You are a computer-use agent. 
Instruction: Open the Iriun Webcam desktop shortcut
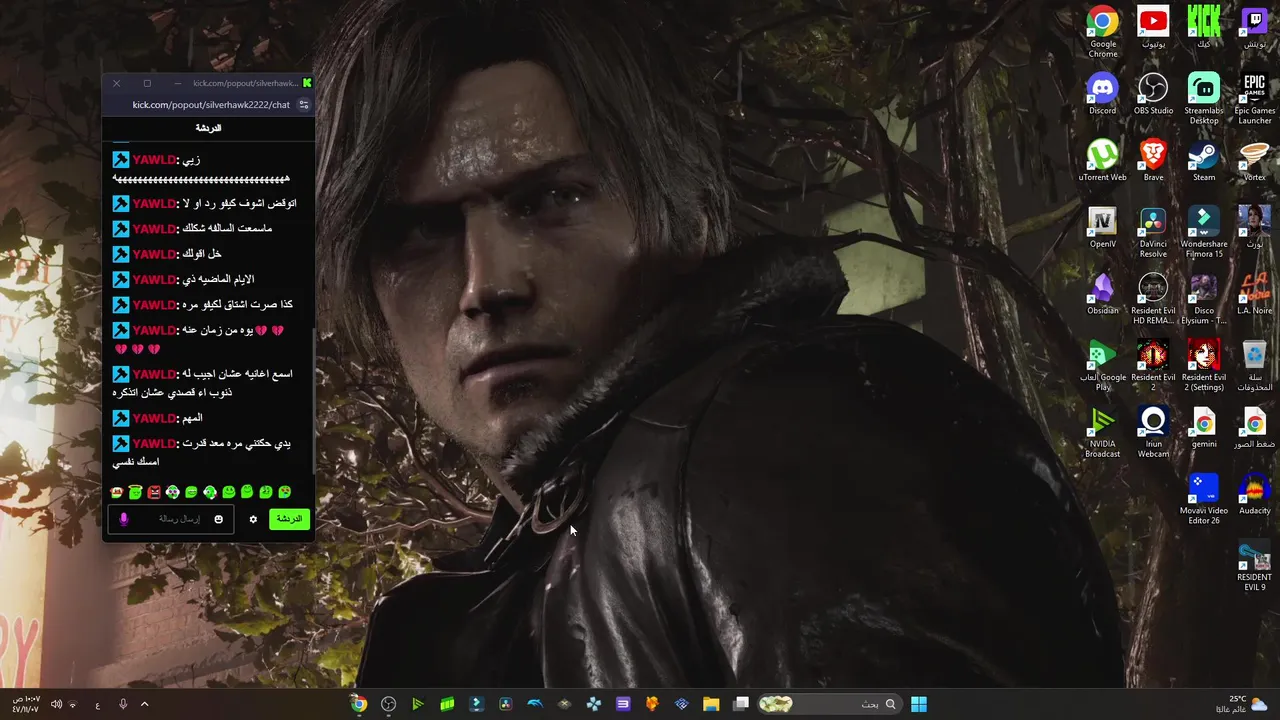pyautogui.click(x=1153, y=432)
